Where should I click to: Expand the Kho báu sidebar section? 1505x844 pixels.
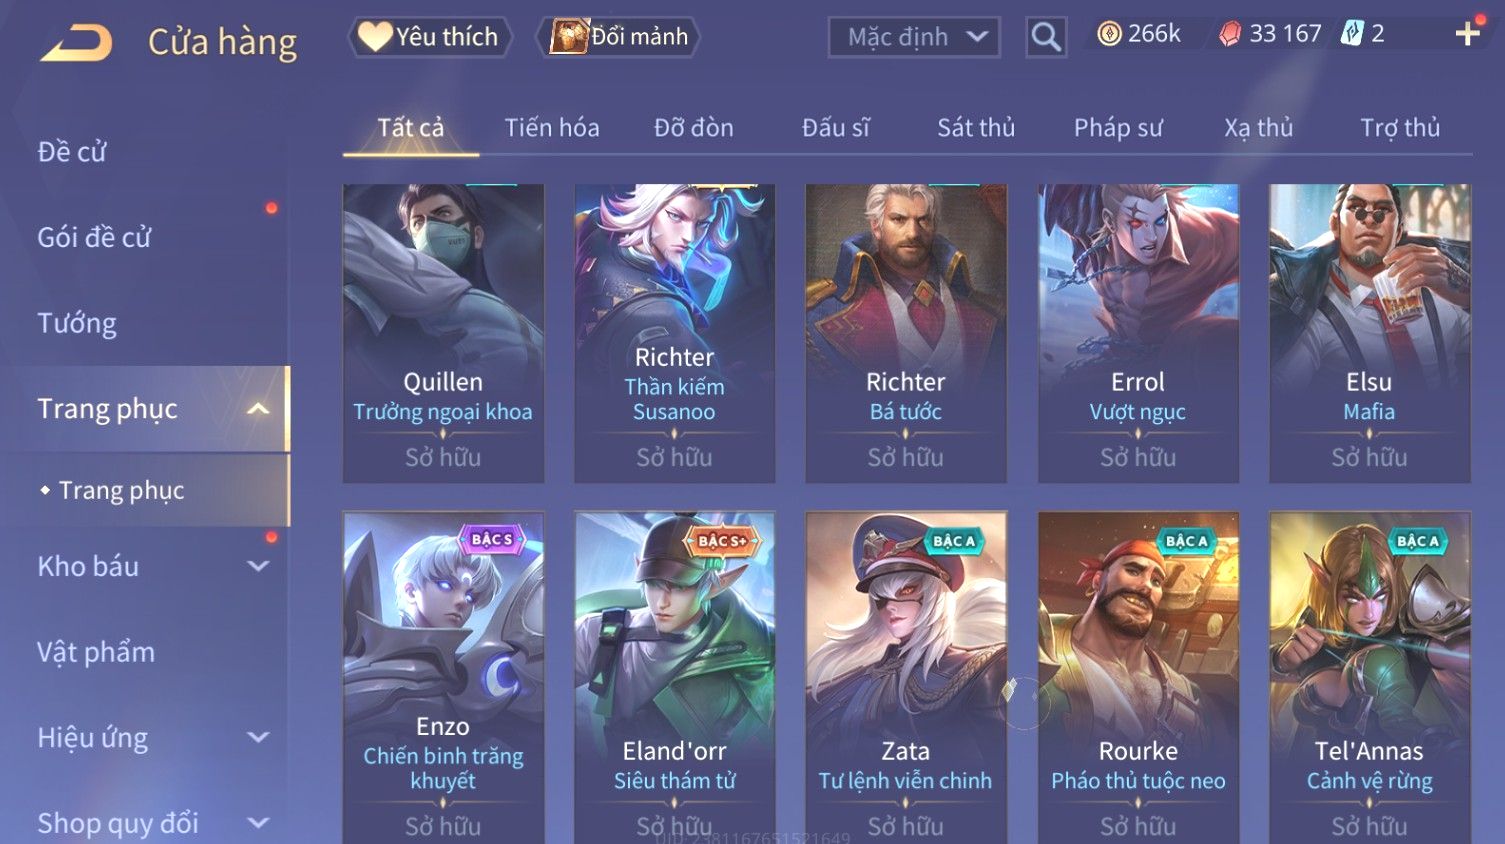258,566
